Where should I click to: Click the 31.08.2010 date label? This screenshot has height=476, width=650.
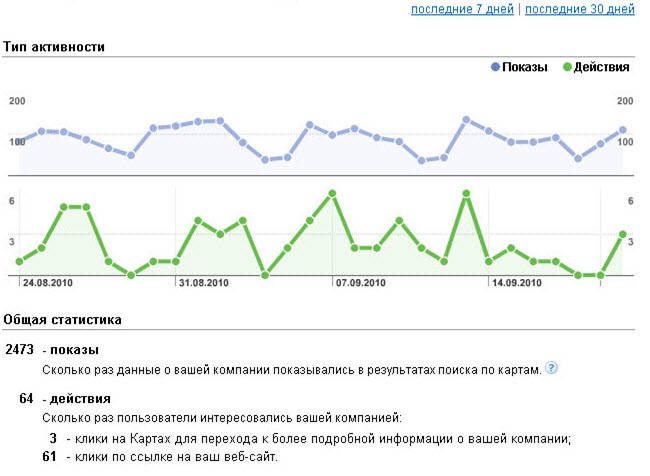click(204, 283)
